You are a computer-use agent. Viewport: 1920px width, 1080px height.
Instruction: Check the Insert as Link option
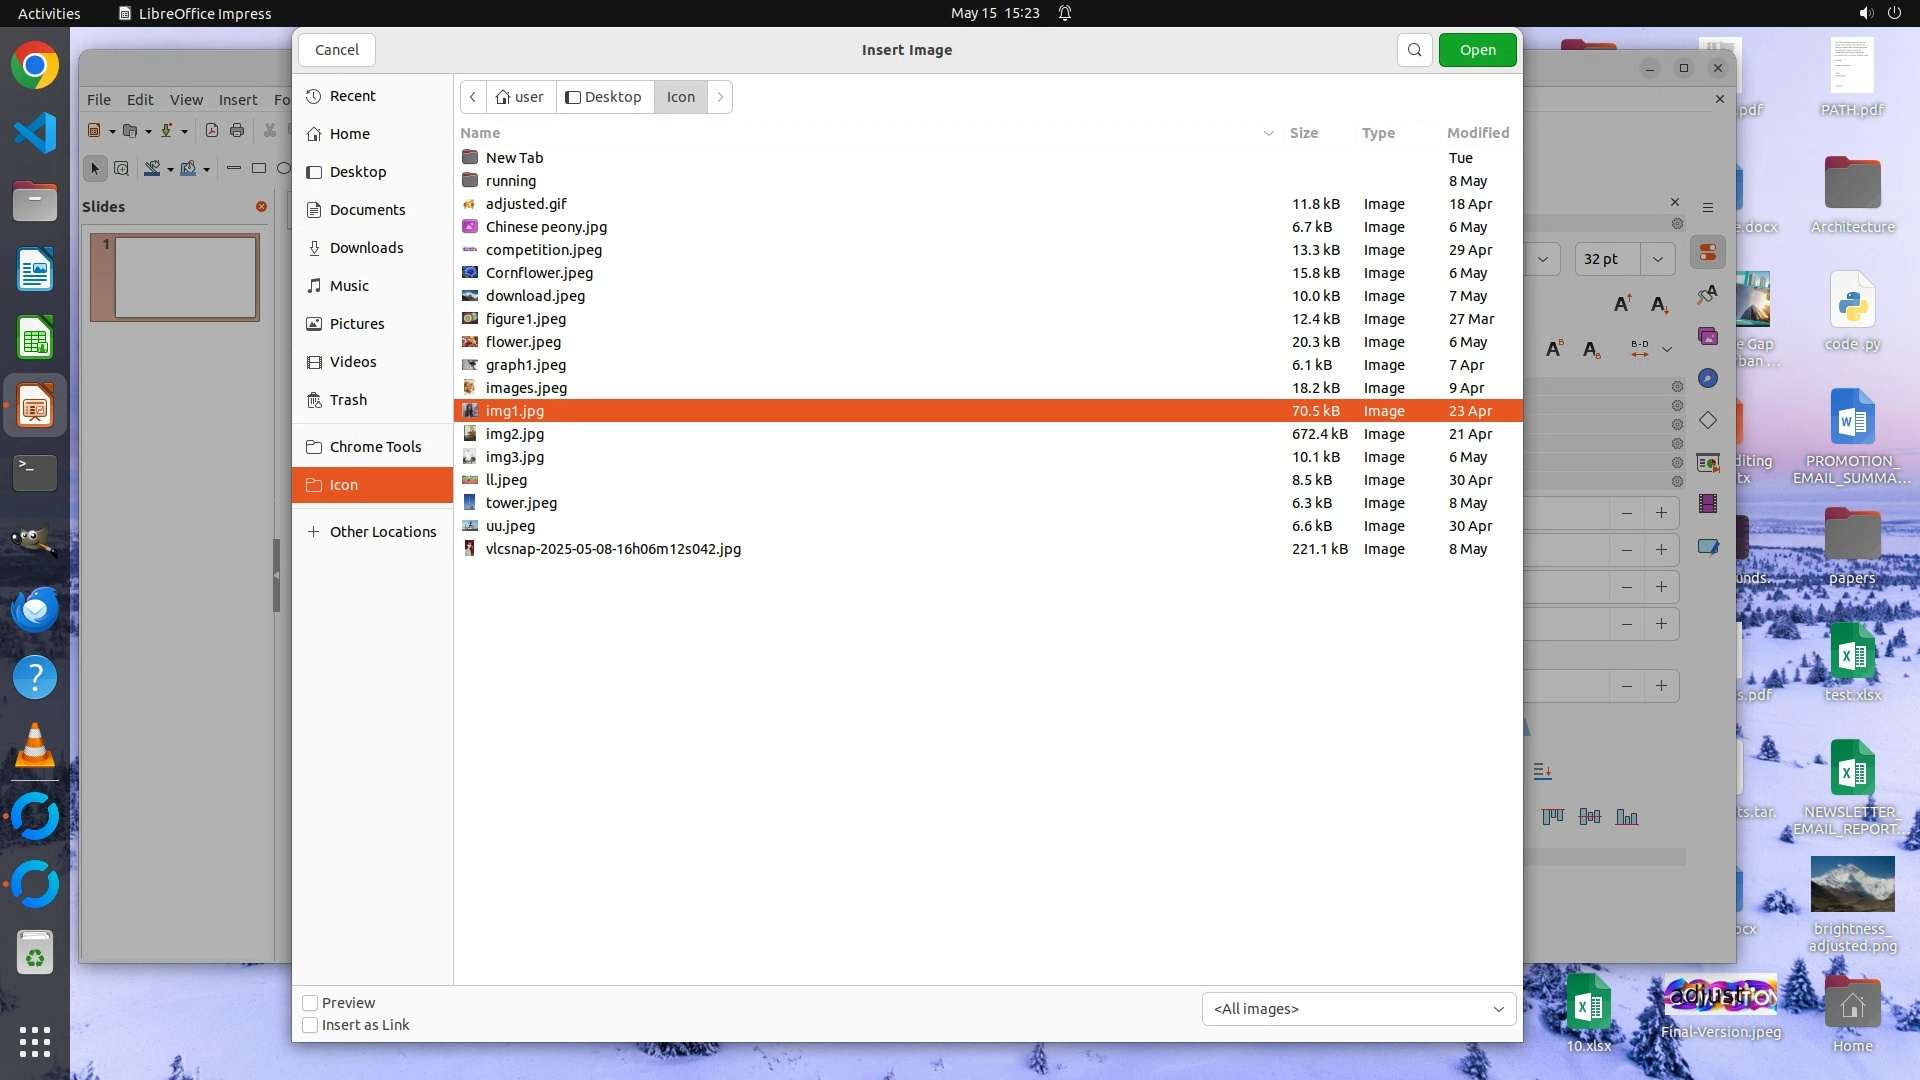(310, 1025)
